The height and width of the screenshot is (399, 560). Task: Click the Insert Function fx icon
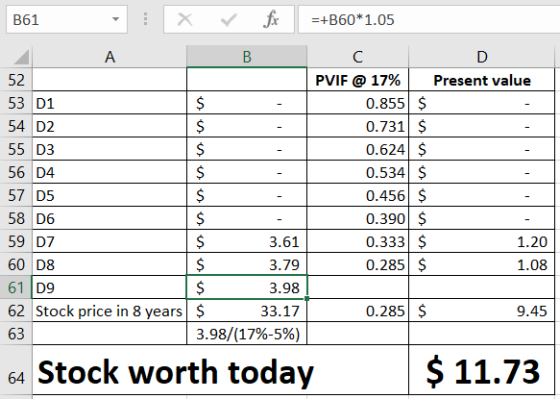[x=271, y=19]
